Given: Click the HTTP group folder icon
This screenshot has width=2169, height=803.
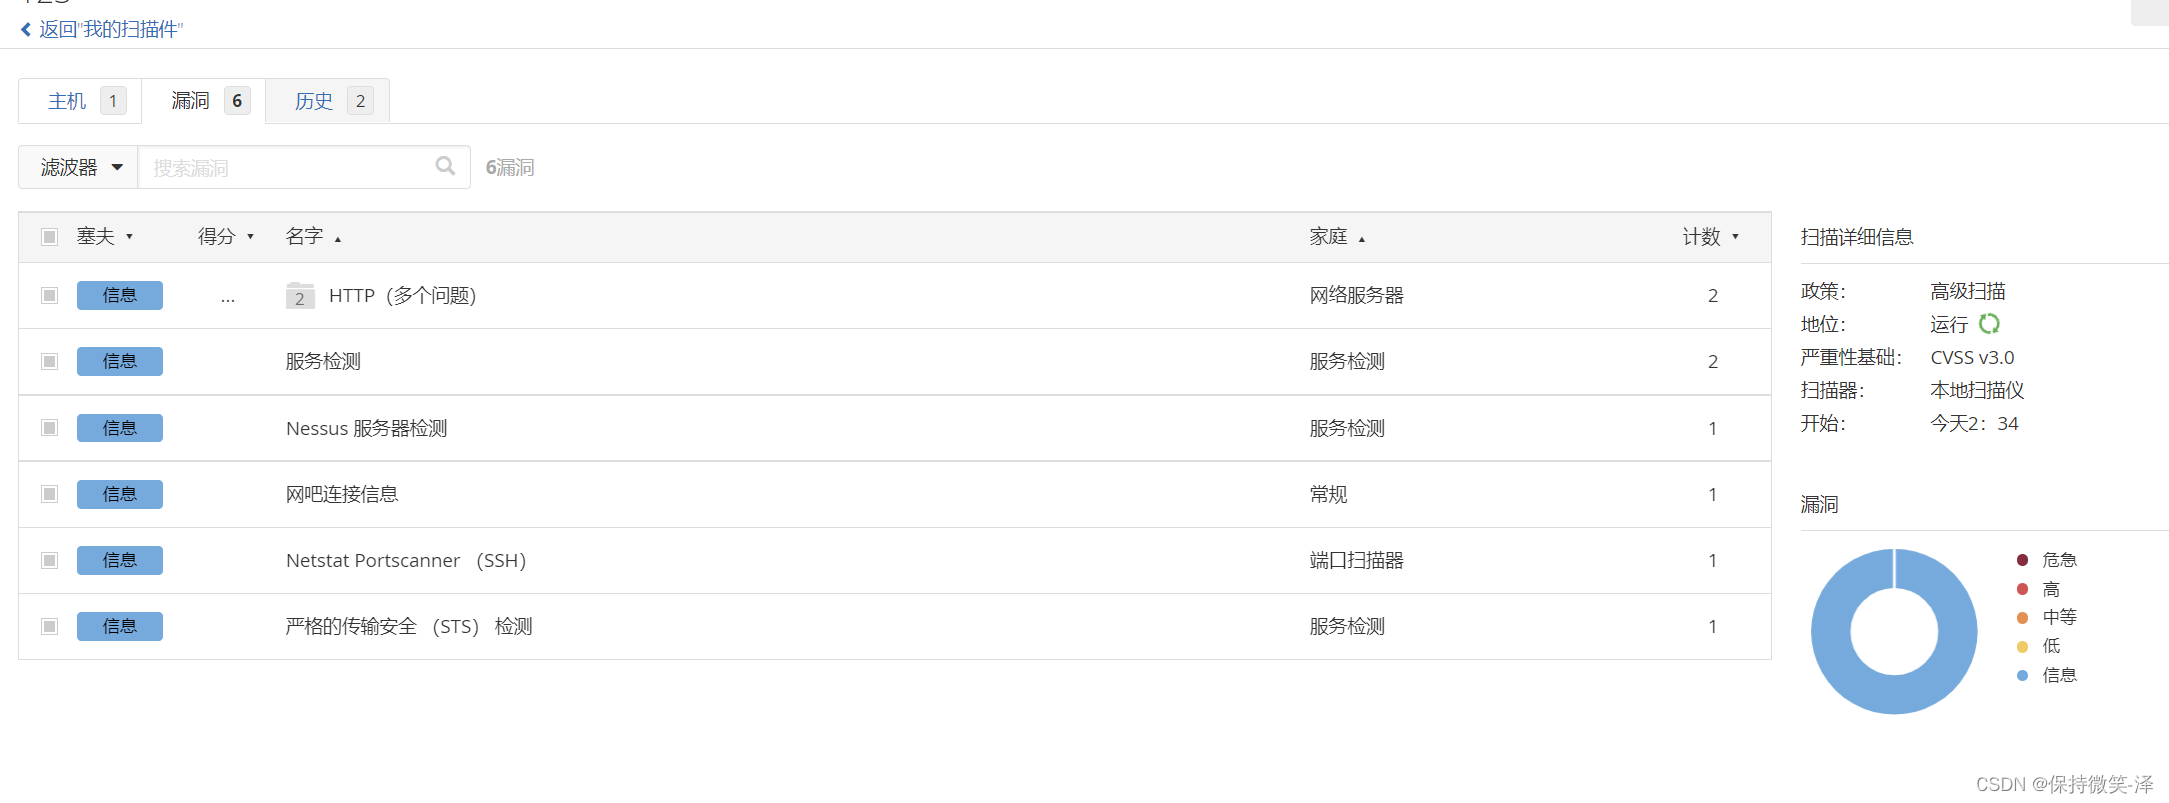Looking at the screenshot, I should [300, 296].
